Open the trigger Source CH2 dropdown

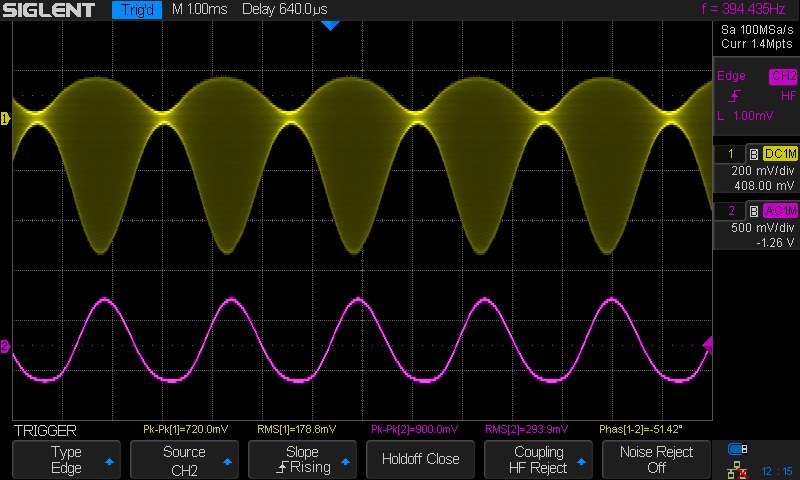pyautogui.click(x=184, y=460)
